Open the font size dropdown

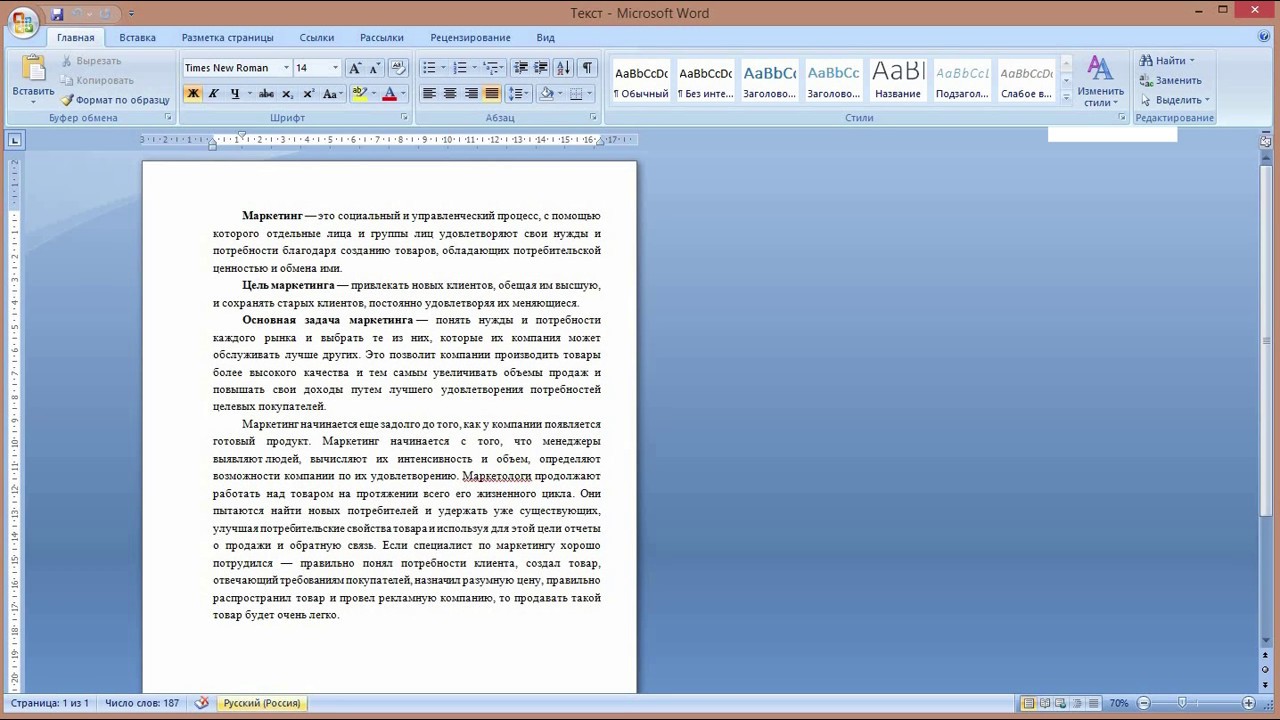click(x=335, y=68)
